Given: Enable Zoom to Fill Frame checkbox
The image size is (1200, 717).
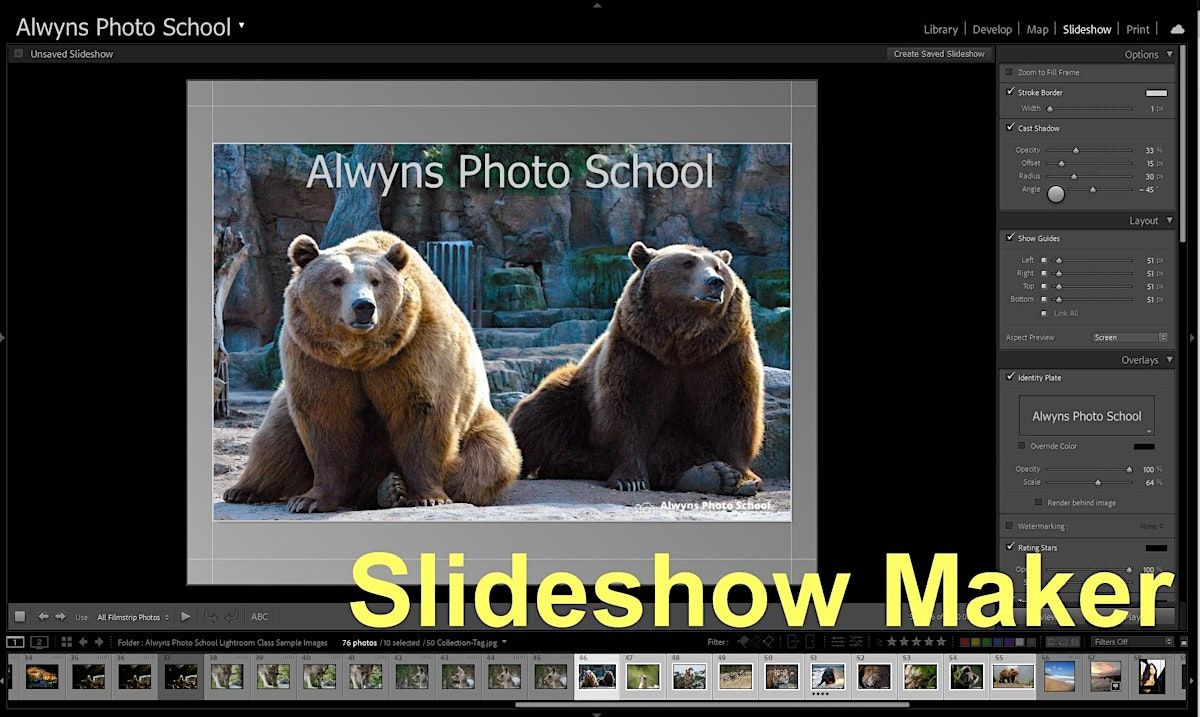Looking at the screenshot, I should tap(1010, 73).
